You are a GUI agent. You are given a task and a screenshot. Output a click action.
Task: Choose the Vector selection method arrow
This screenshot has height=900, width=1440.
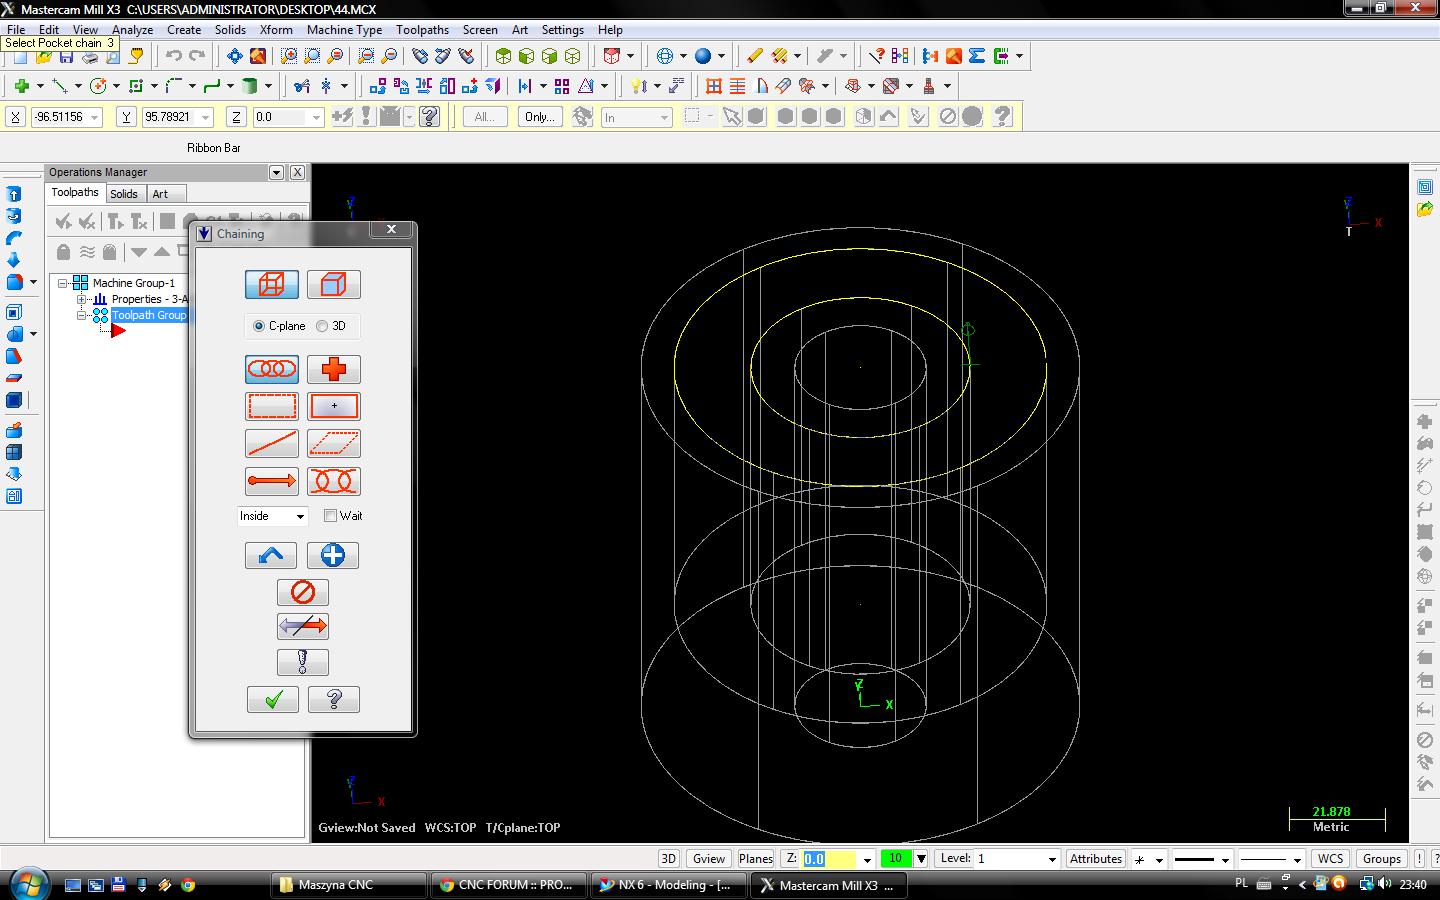tap(272, 481)
